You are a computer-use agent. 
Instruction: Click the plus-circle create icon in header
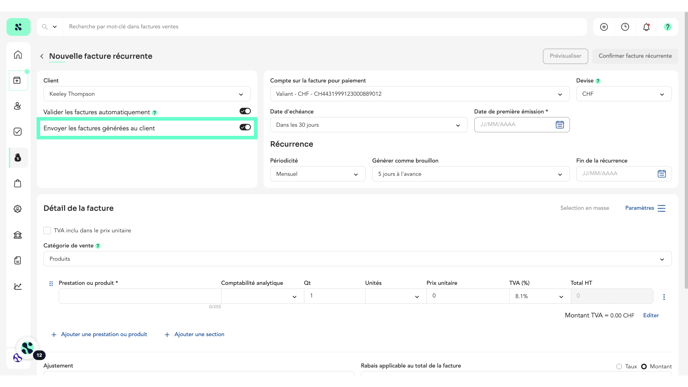click(x=604, y=27)
